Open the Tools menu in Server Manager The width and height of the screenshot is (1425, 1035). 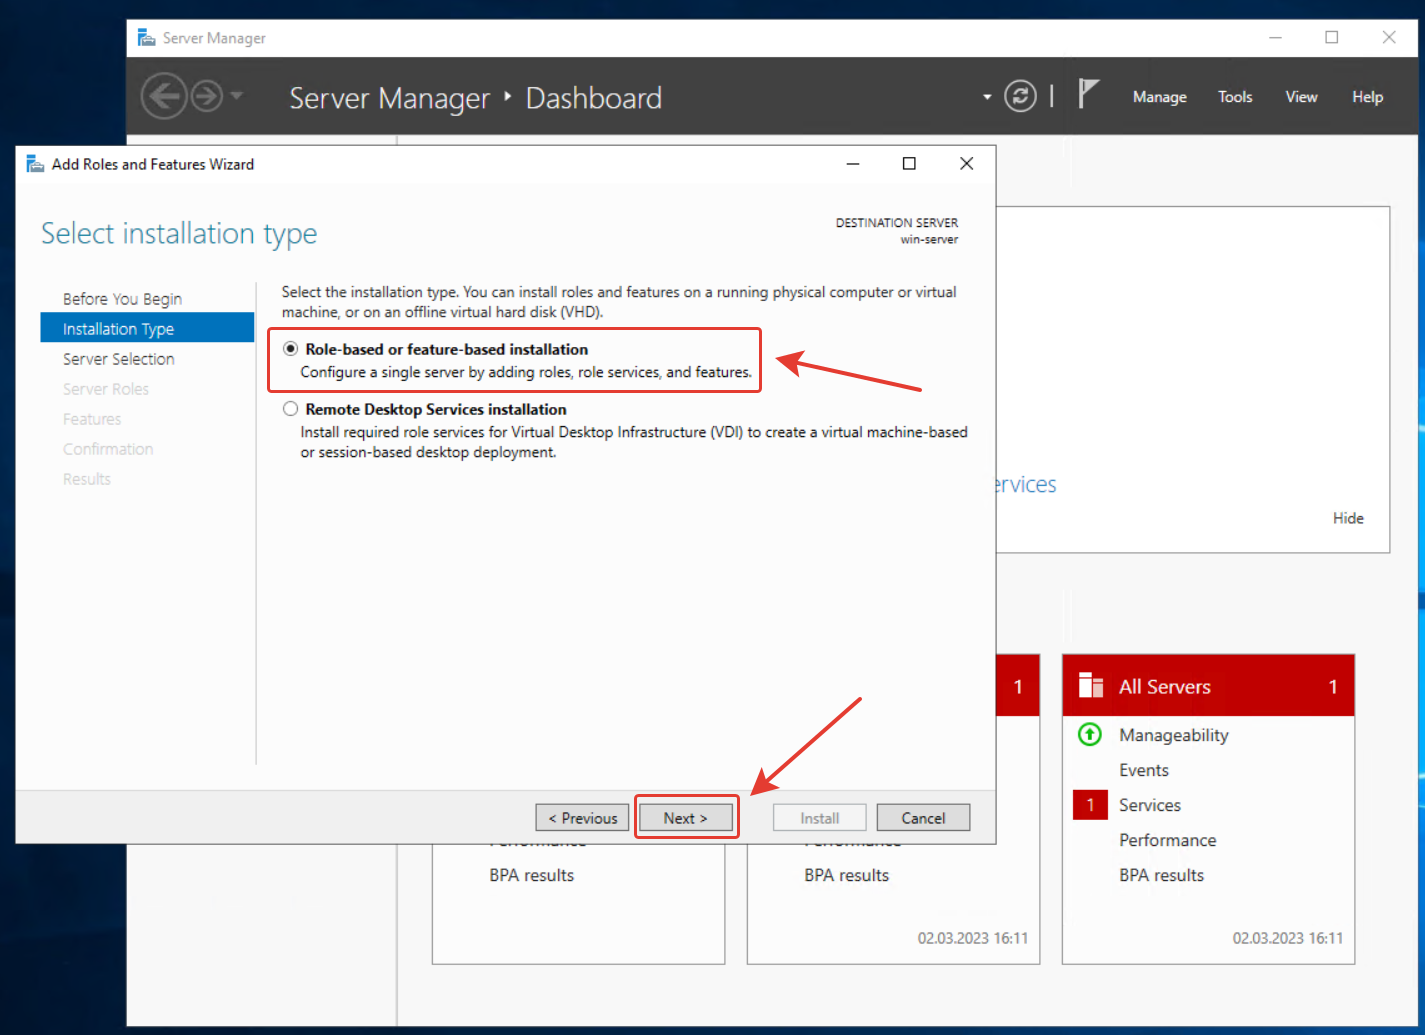(1235, 97)
